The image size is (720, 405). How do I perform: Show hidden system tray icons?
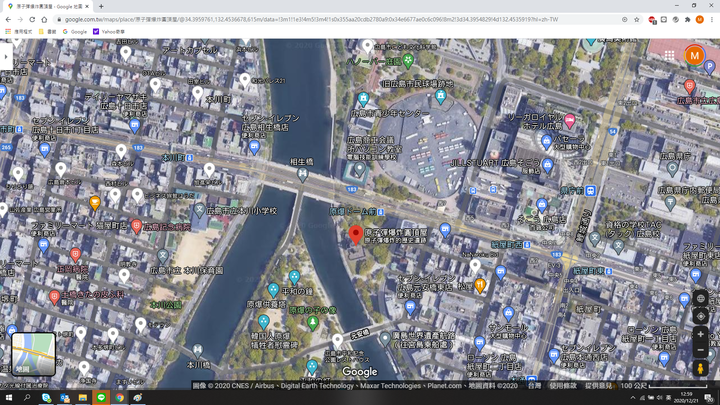tap(633, 398)
